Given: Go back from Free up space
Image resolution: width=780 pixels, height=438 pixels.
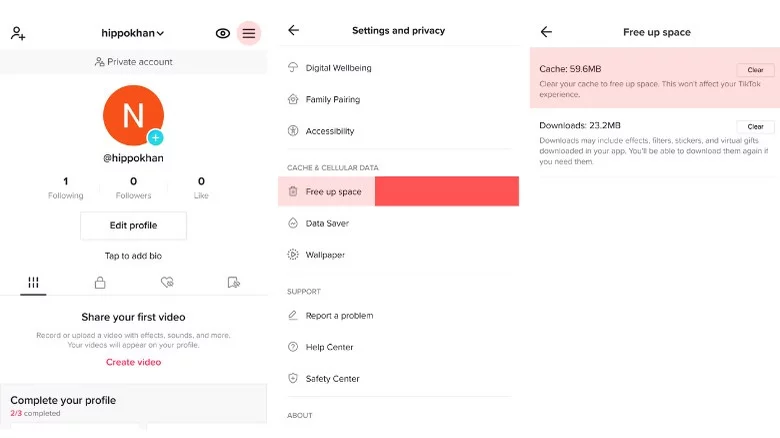Looking at the screenshot, I should coord(546,32).
